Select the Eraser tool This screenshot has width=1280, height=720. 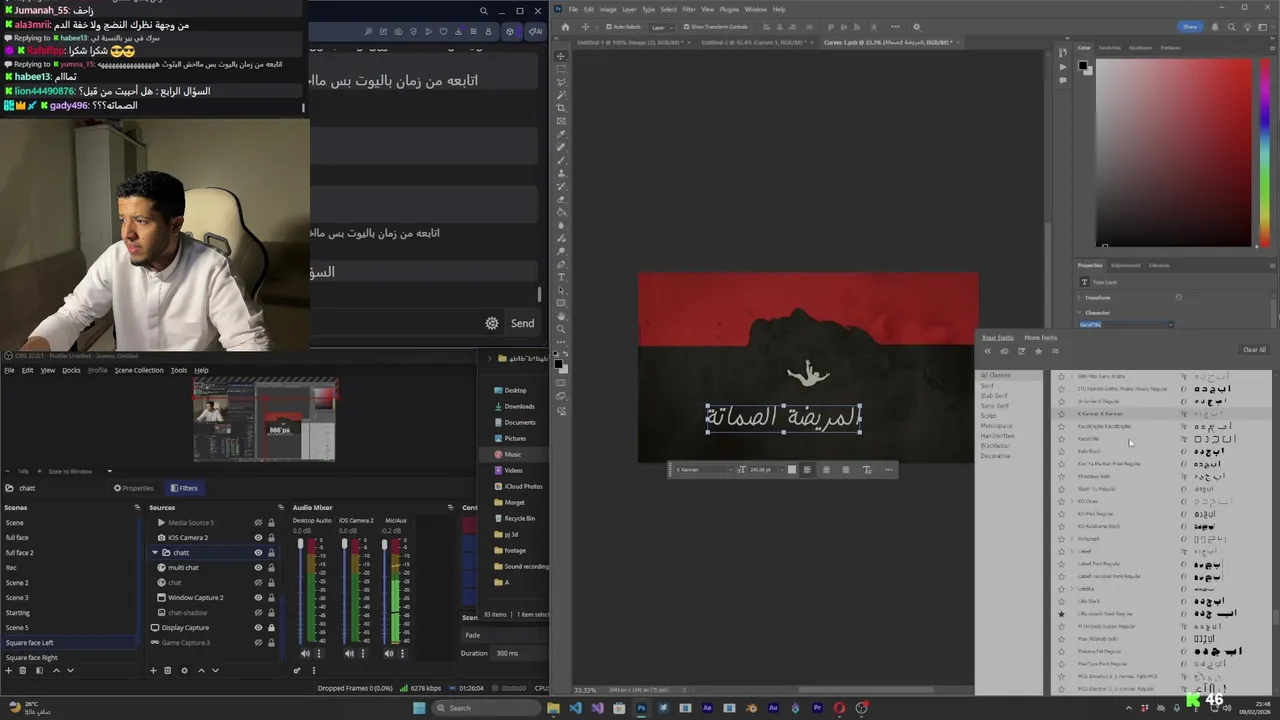561,199
